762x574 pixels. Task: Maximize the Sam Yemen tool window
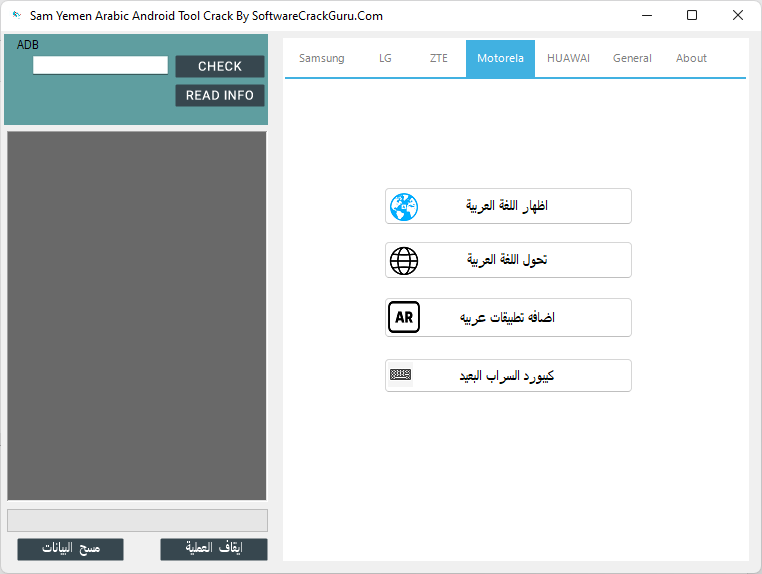pyautogui.click(x=692, y=16)
